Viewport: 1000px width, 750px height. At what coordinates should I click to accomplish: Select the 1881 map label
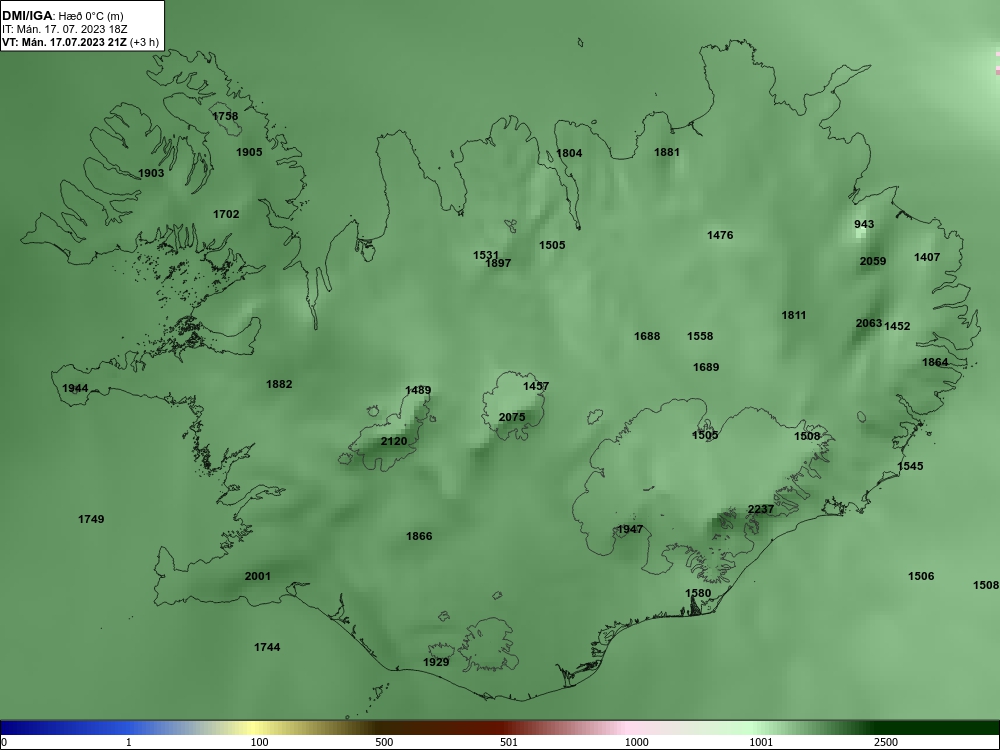tap(667, 152)
